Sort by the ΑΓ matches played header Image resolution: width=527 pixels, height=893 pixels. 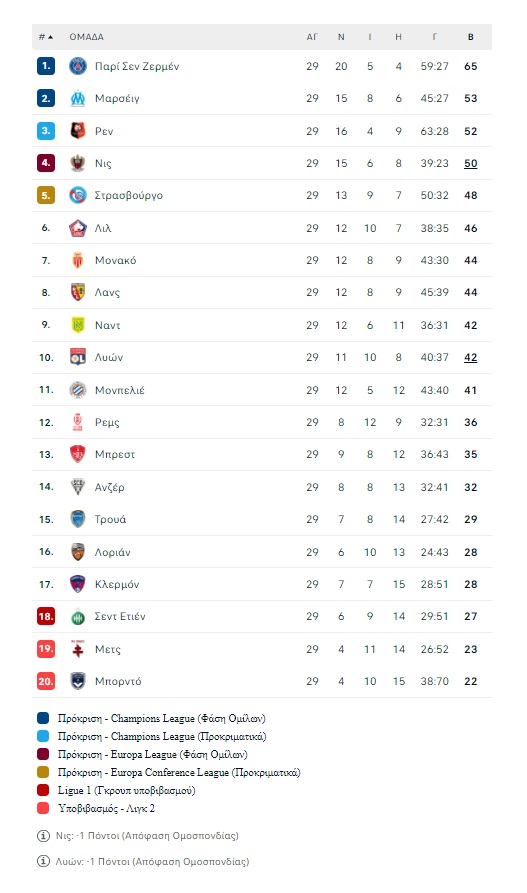point(312,37)
